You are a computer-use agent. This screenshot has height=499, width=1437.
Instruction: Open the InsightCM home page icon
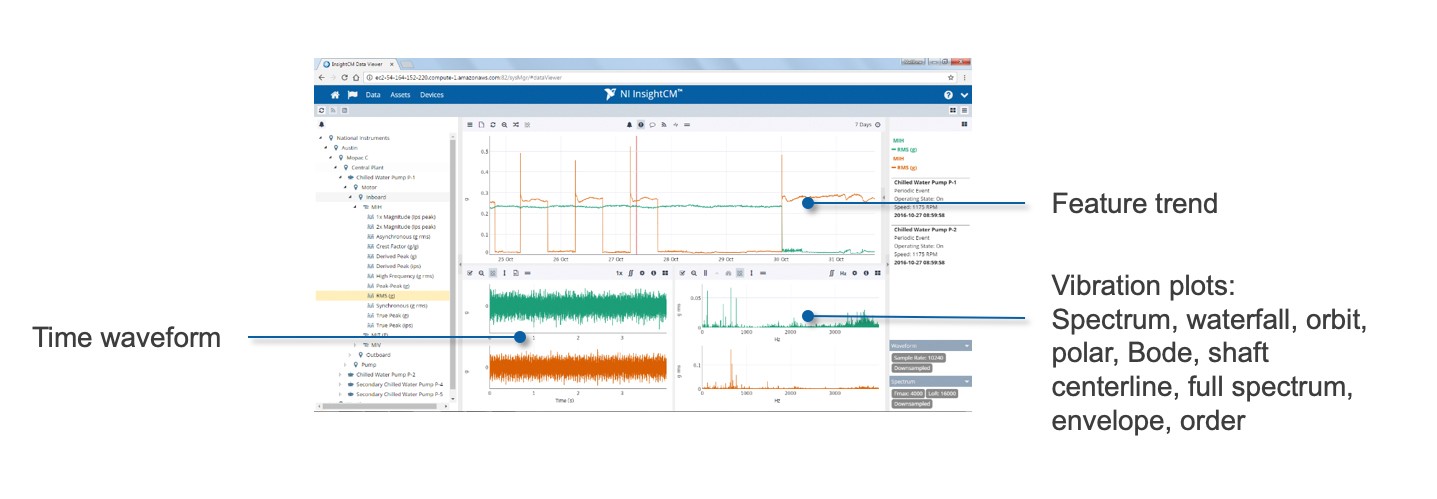[335, 95]
